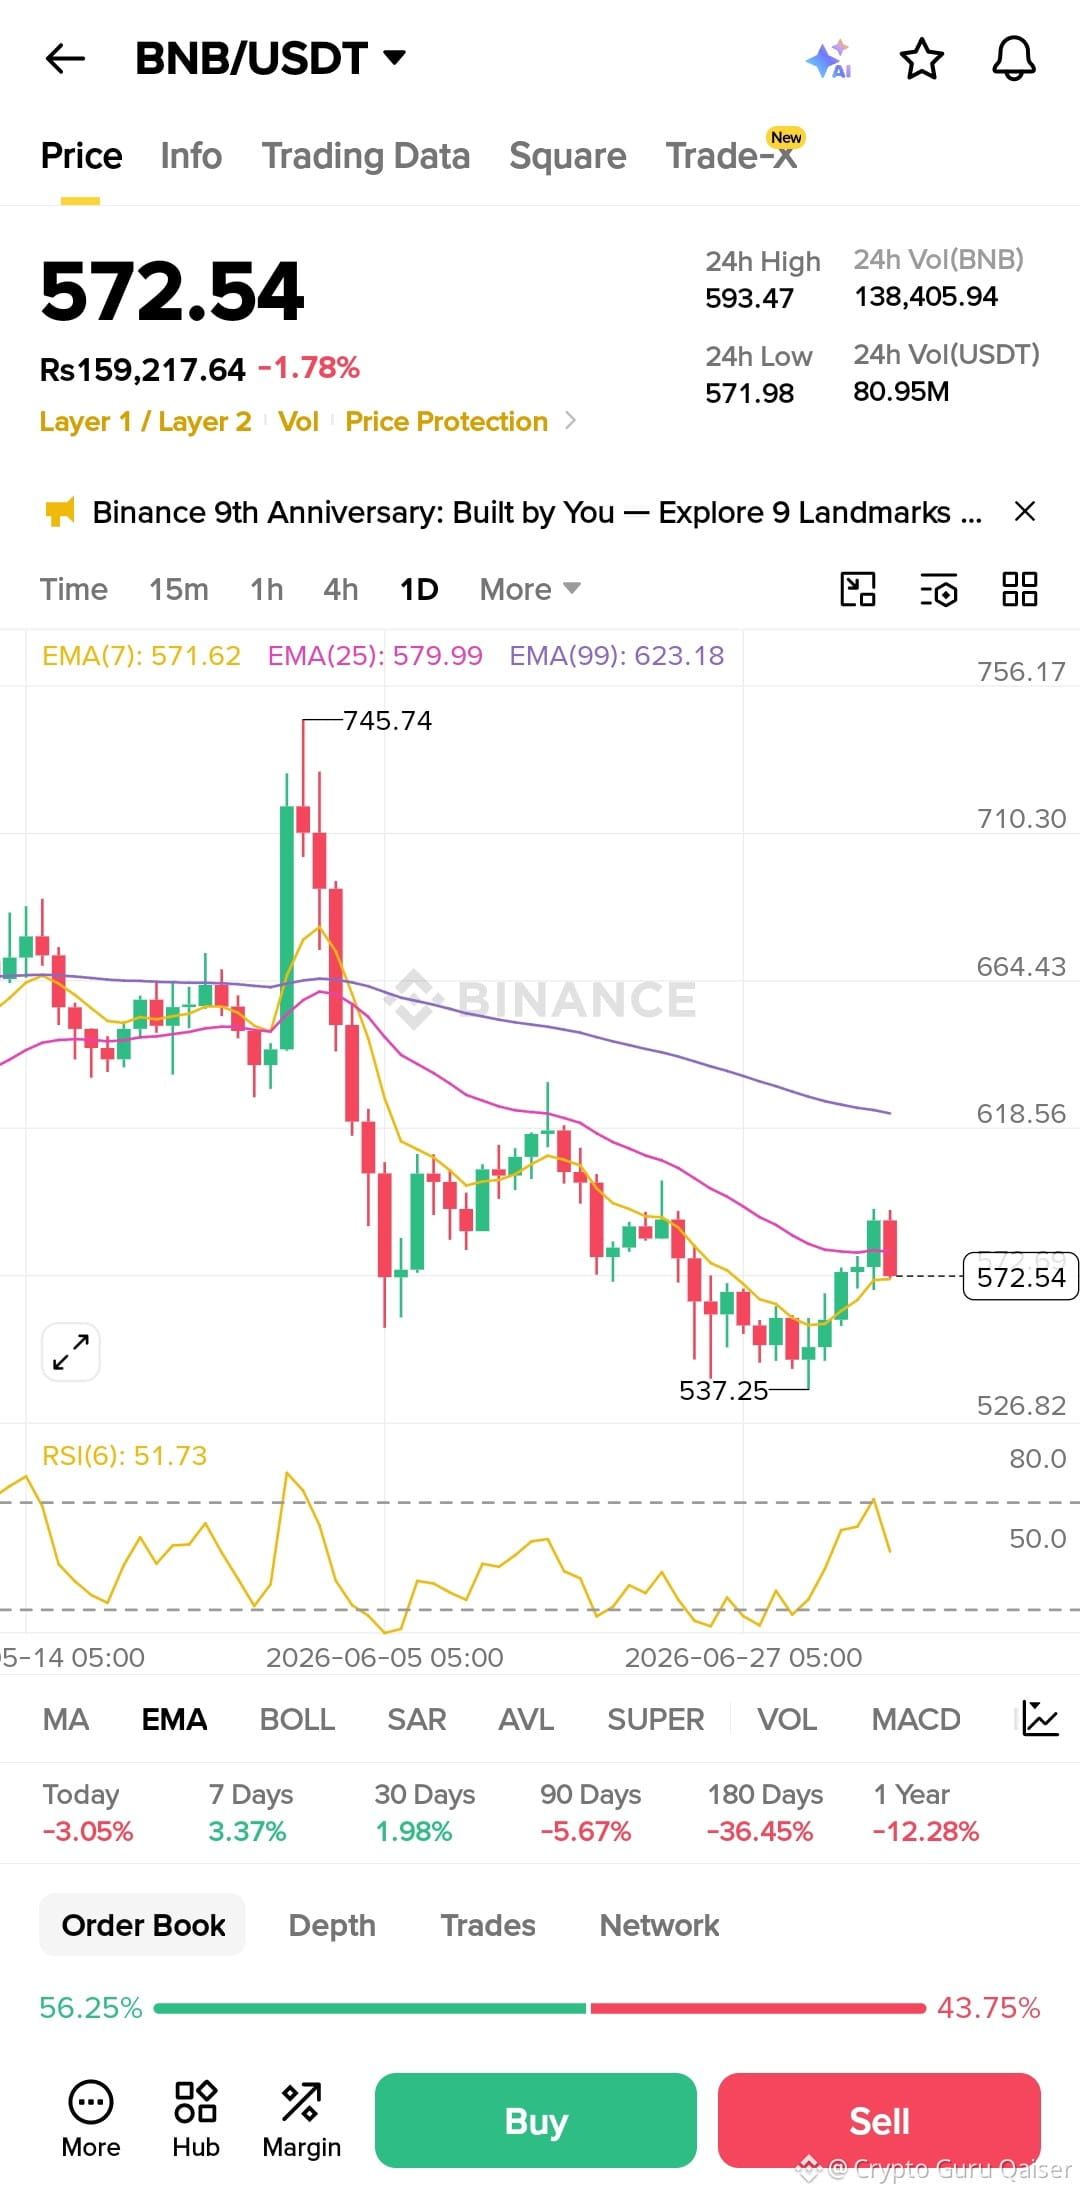
Task: Open chart settings list icon
Action: tap(939, 589)
